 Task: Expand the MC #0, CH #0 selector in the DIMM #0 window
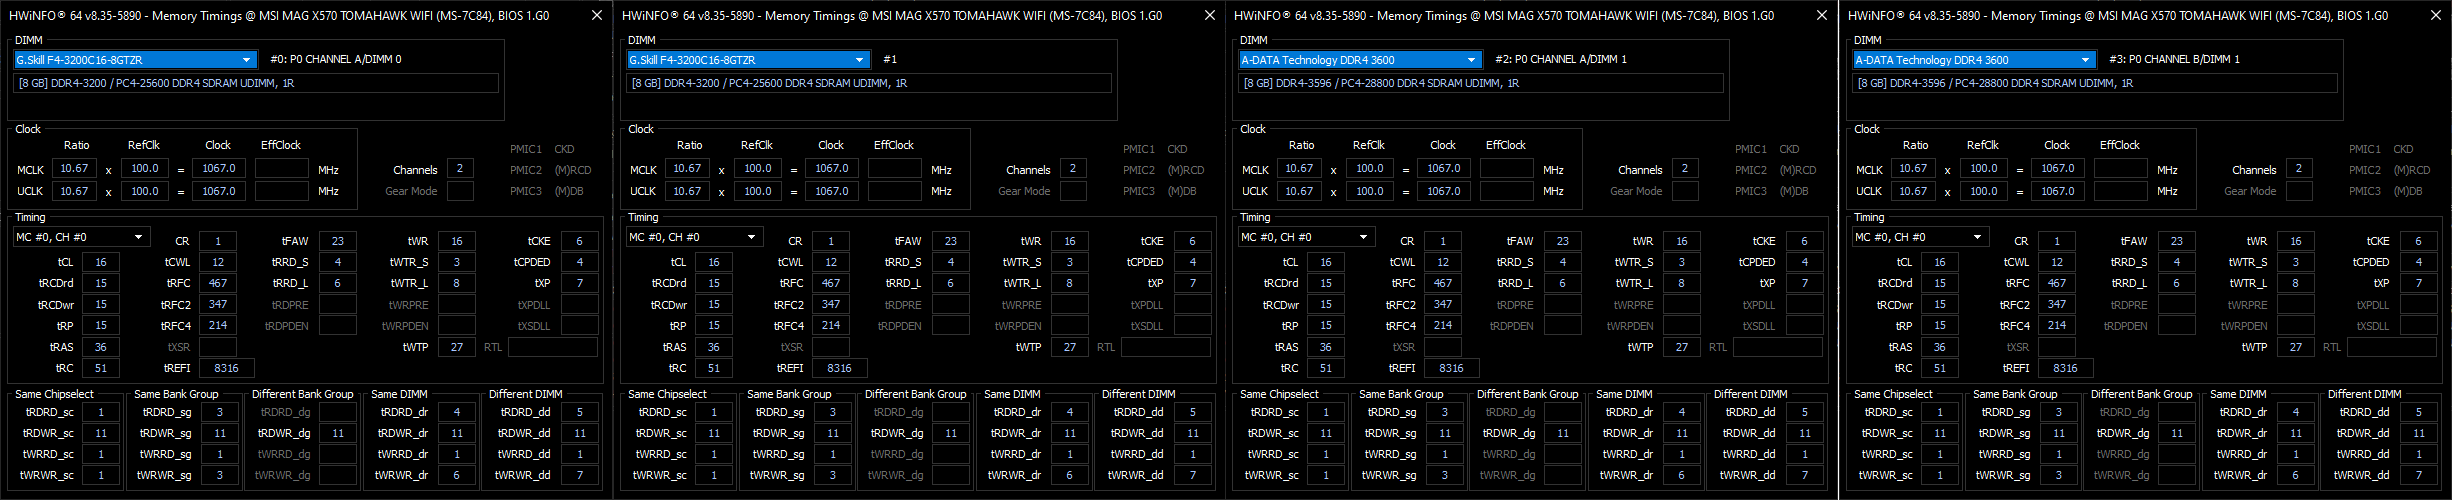point(81,237)
